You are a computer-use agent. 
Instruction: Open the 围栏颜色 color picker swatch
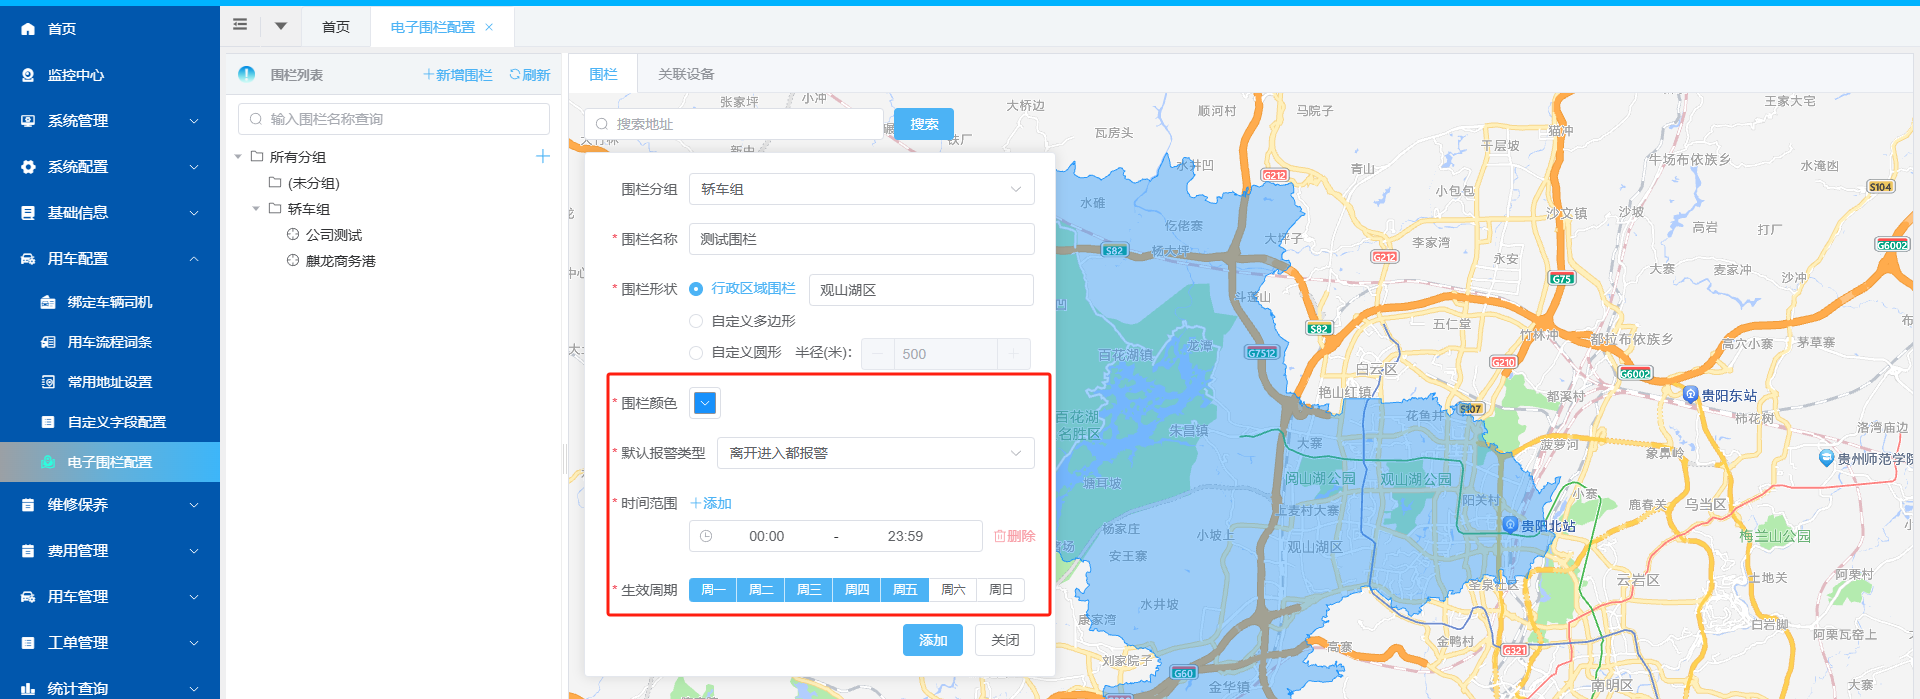click(705, 403)
